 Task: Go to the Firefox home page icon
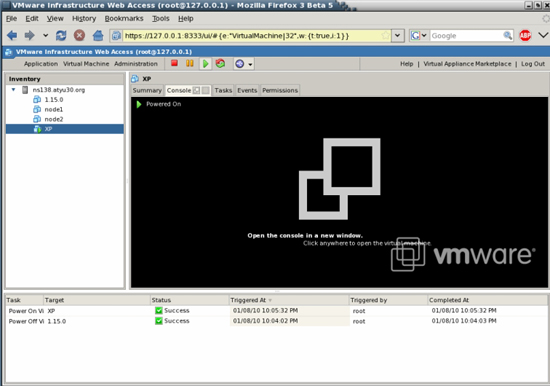click(x=98, y=35)
